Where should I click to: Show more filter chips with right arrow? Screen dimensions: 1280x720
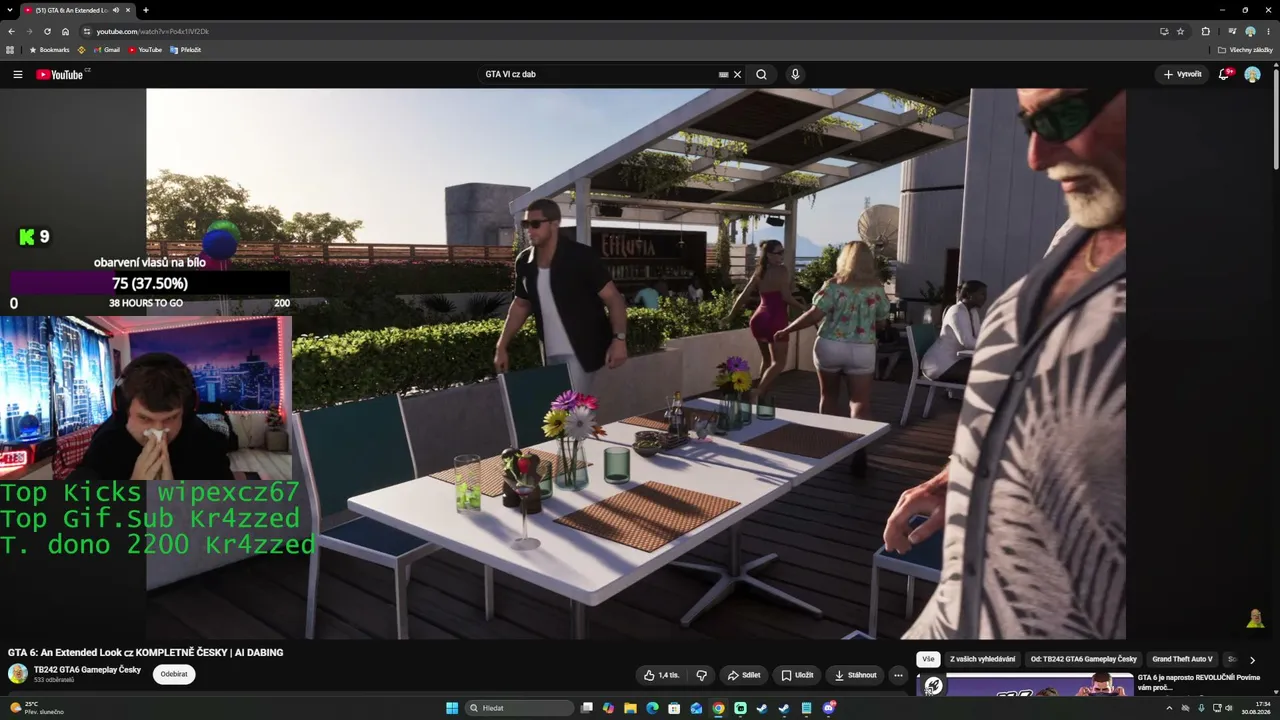[x=1252, y=660]
